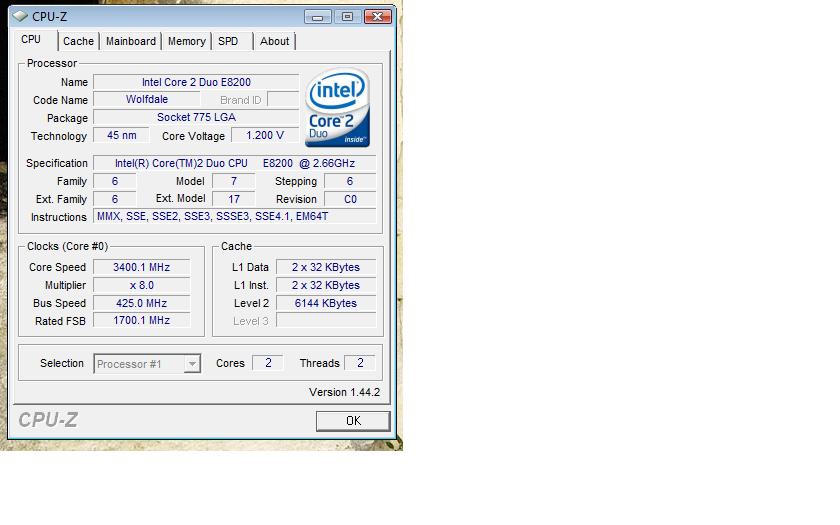This screenshot has height=525, width=840.
Task: Click the Cores count value
Action: point(268,363)
